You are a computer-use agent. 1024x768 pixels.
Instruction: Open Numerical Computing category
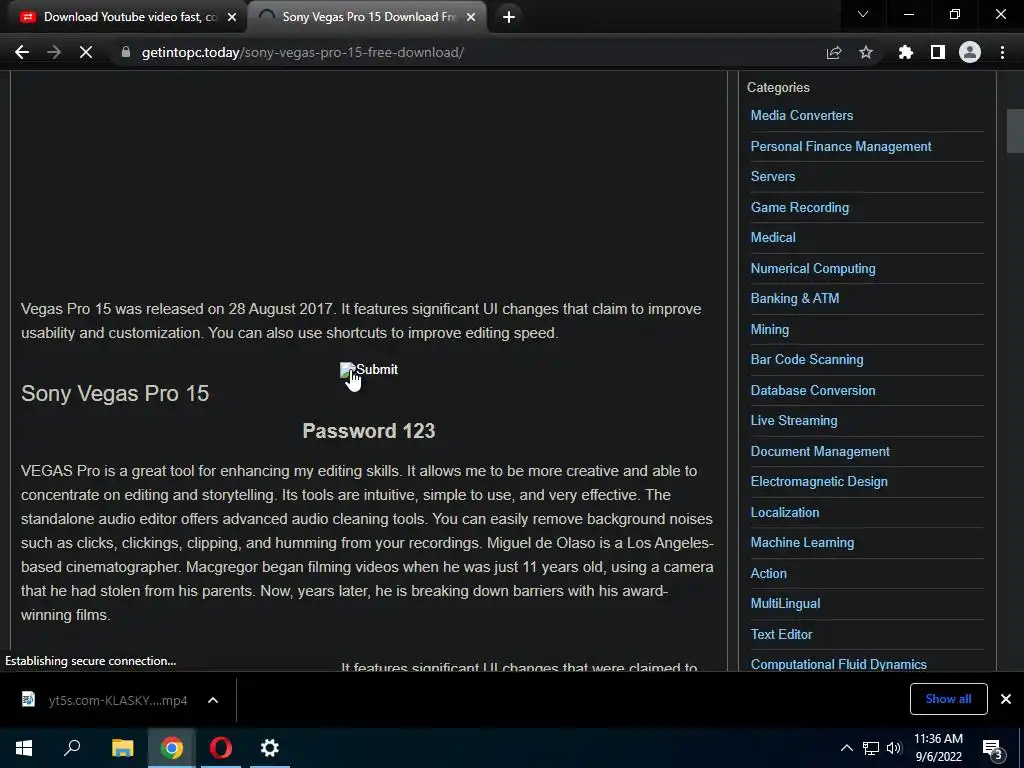[812, 268]
